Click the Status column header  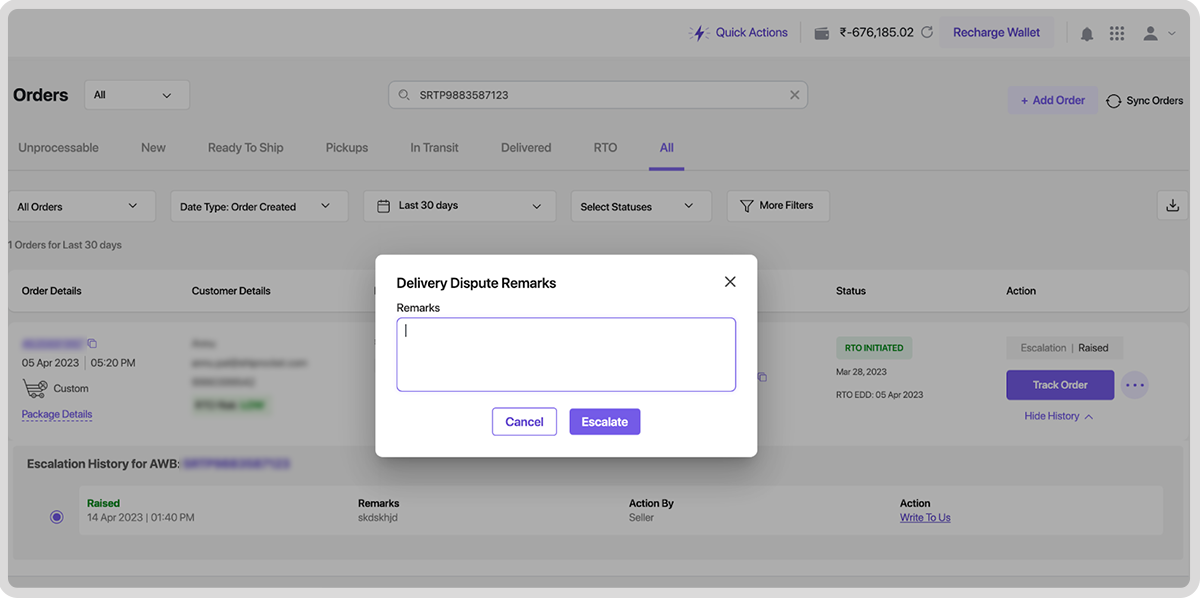(851, 291)
